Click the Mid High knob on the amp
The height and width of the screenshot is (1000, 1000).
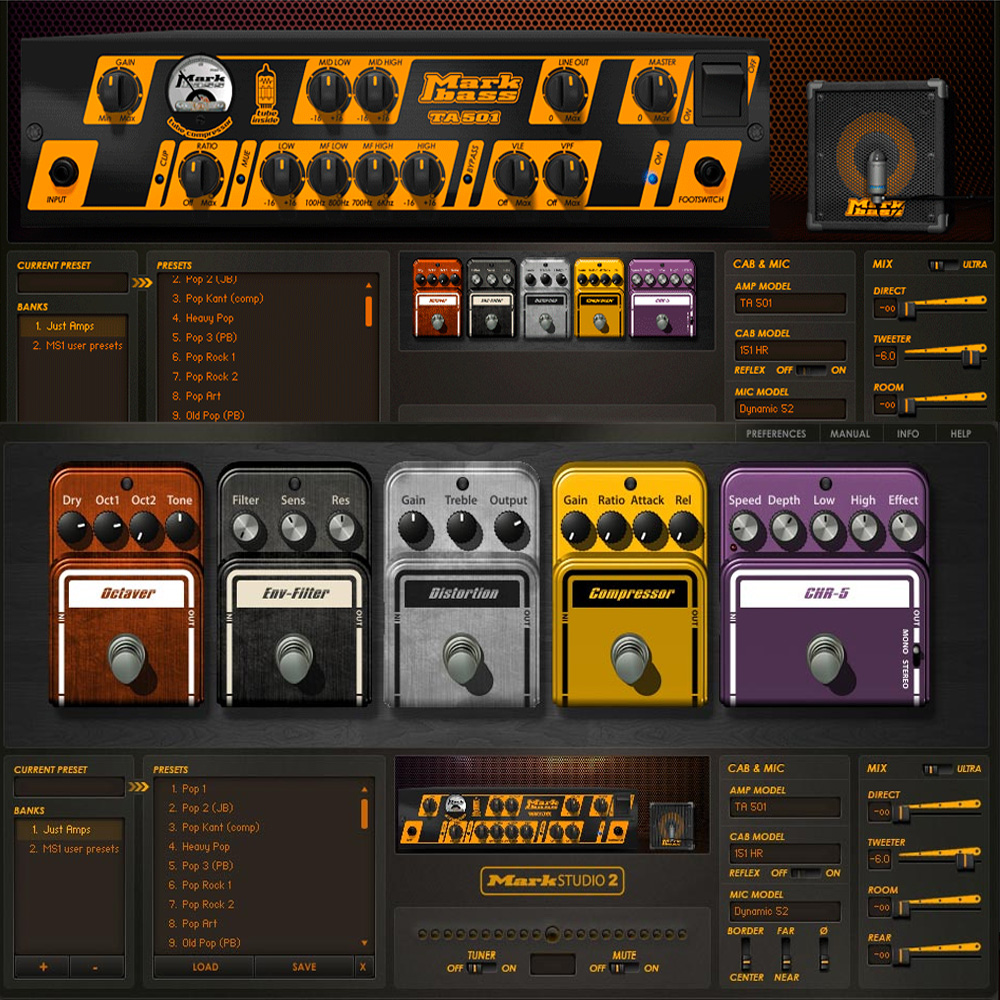[x=376, y=91]
